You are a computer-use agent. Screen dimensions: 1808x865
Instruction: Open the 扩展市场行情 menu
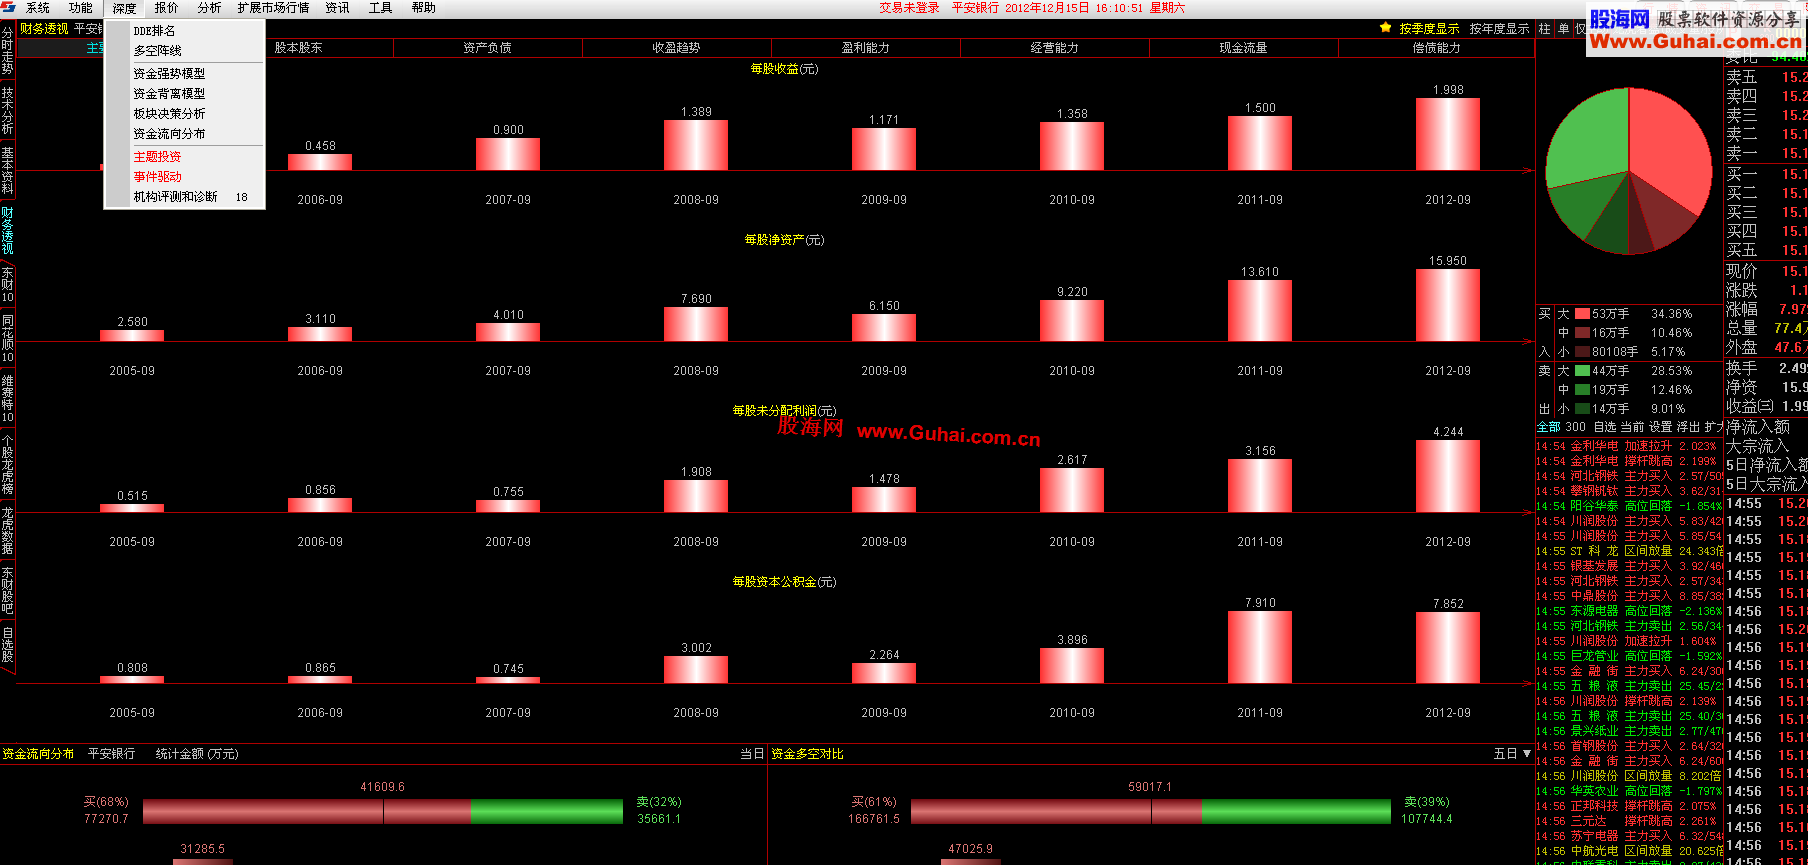(x=273, y=8)
